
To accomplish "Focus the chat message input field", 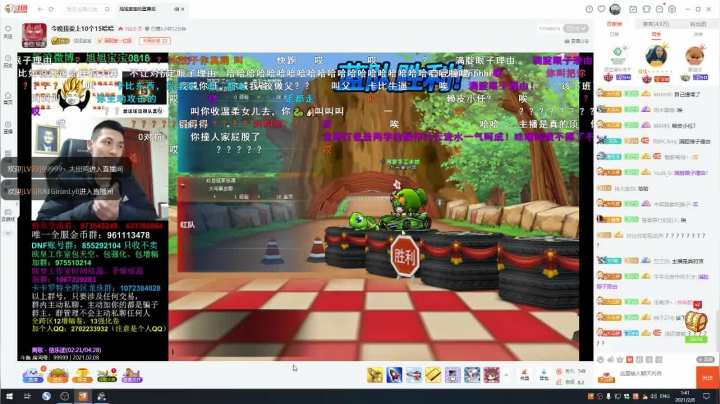I will coord(656,374).
